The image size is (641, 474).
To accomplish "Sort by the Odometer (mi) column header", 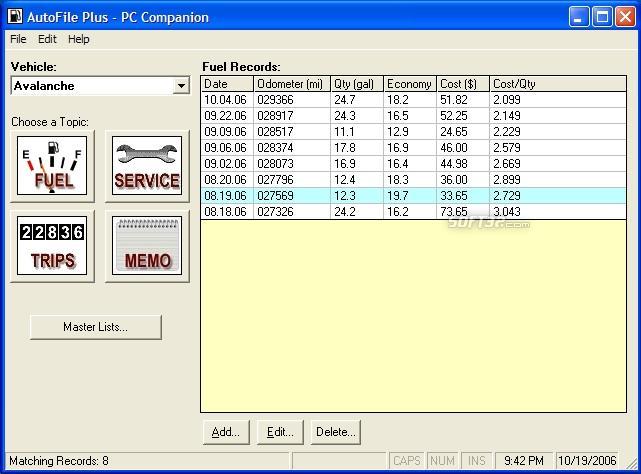I will point(292,84).
